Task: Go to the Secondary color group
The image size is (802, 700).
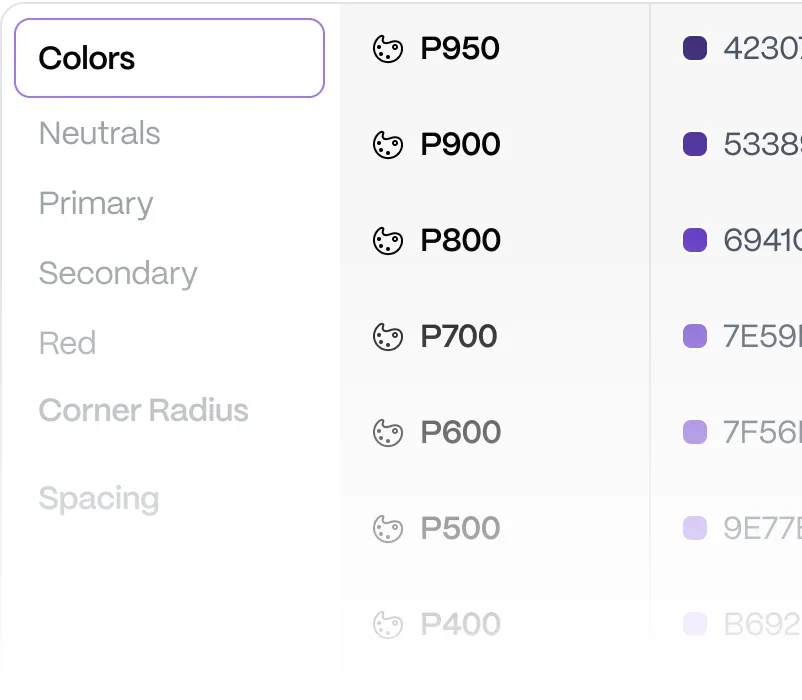Action: coord(118,273)
